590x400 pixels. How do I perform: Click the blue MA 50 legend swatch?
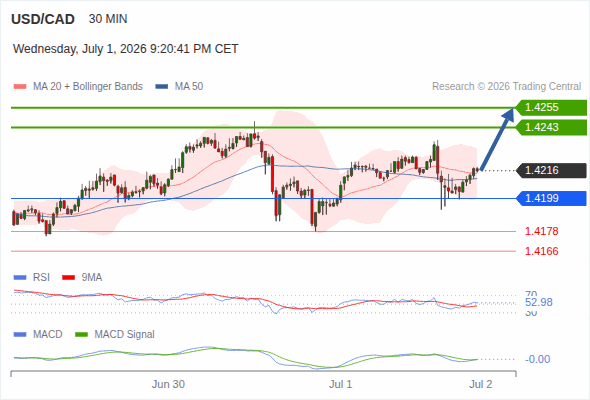(x=162, y=87)
